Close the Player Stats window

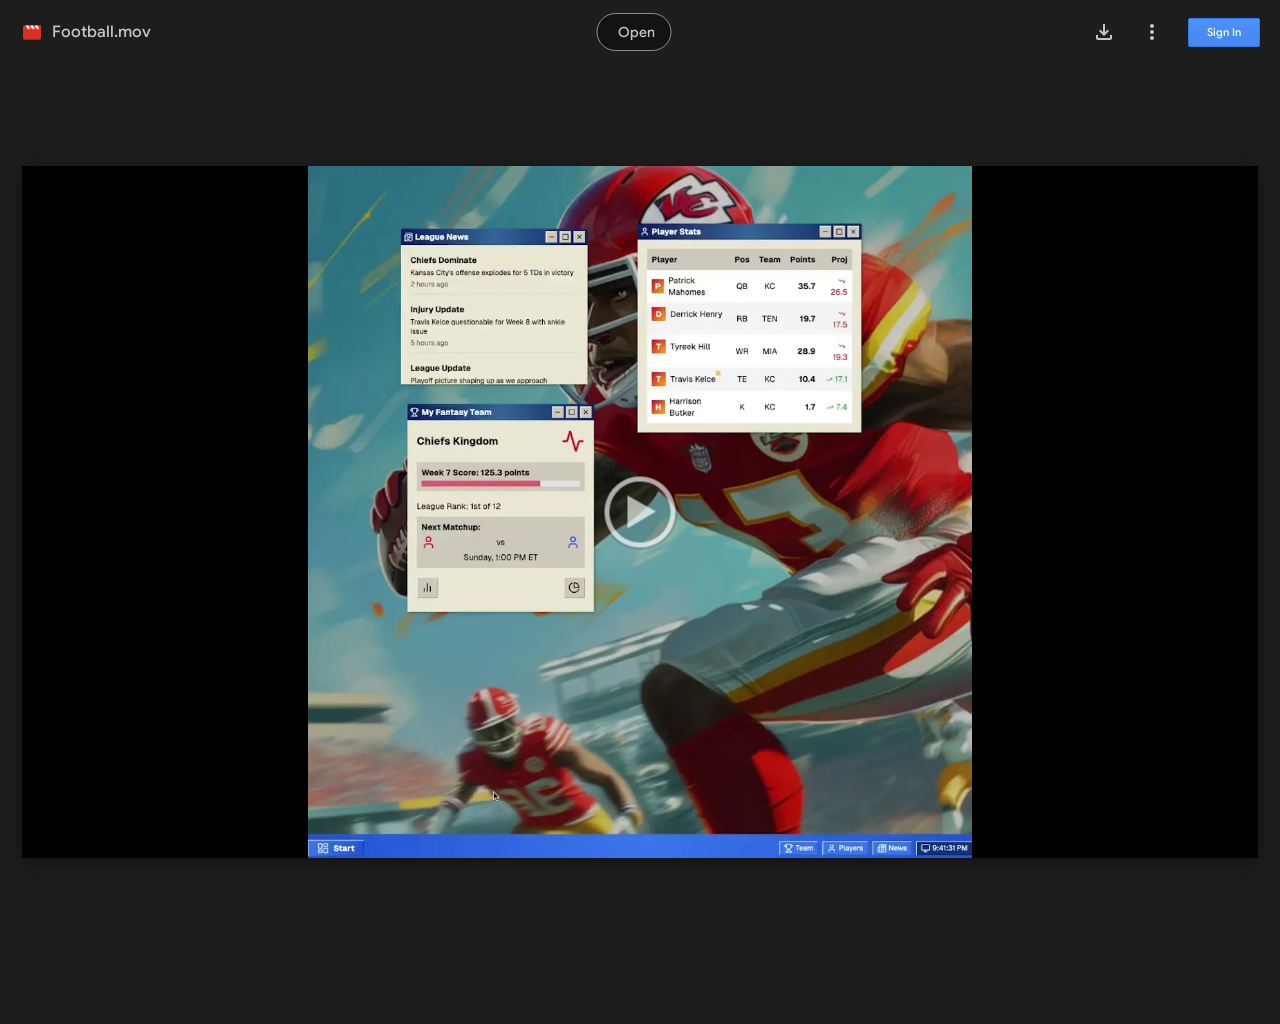pyautogui.click(x=853, y=231)
